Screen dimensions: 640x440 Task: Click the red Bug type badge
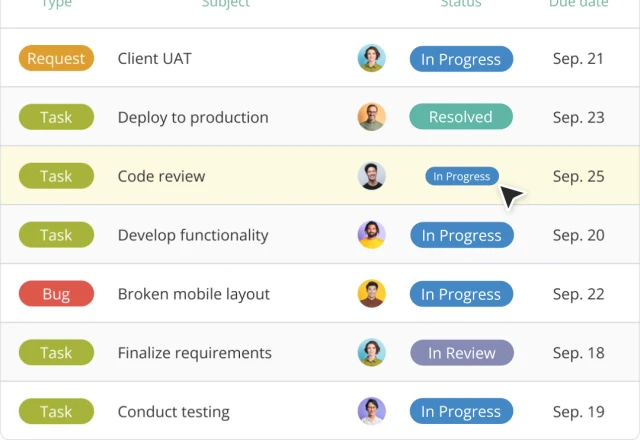pyautogui.click(x=56, y=294)
